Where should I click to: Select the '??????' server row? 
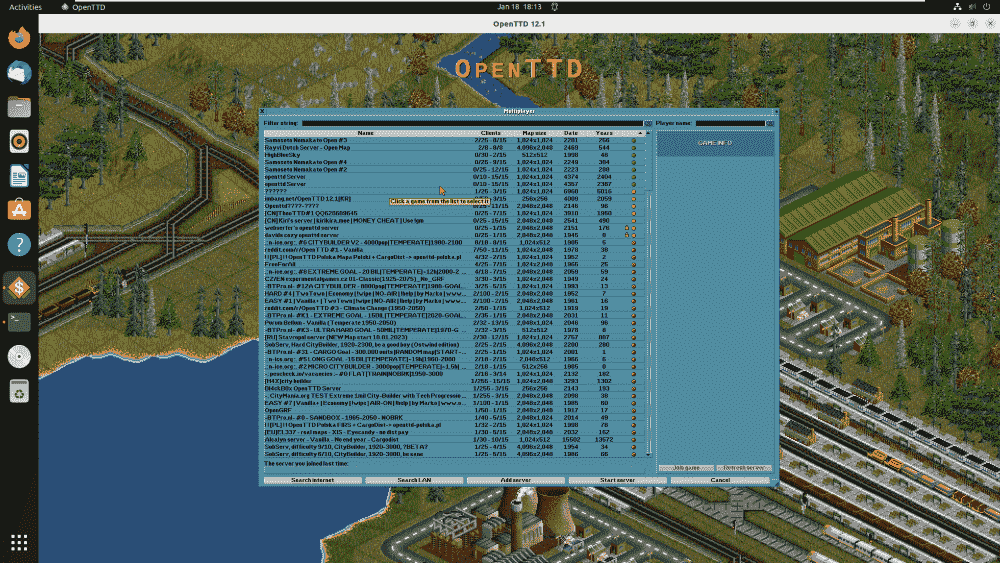pyautogui.click(x=454, y=191)
